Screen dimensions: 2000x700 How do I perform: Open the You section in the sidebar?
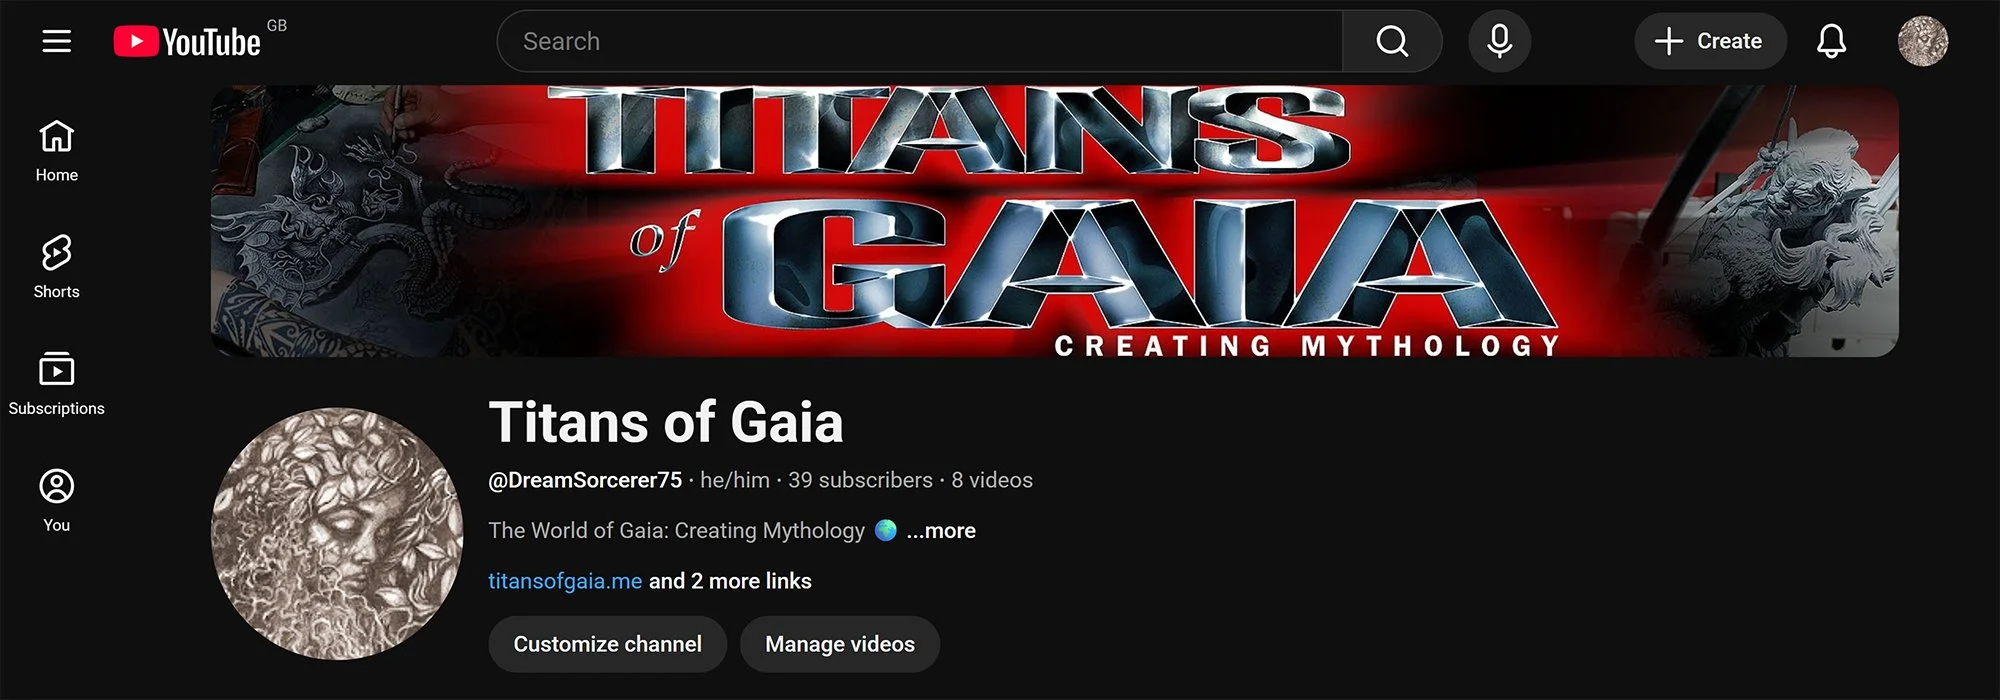tap(57, 501)
